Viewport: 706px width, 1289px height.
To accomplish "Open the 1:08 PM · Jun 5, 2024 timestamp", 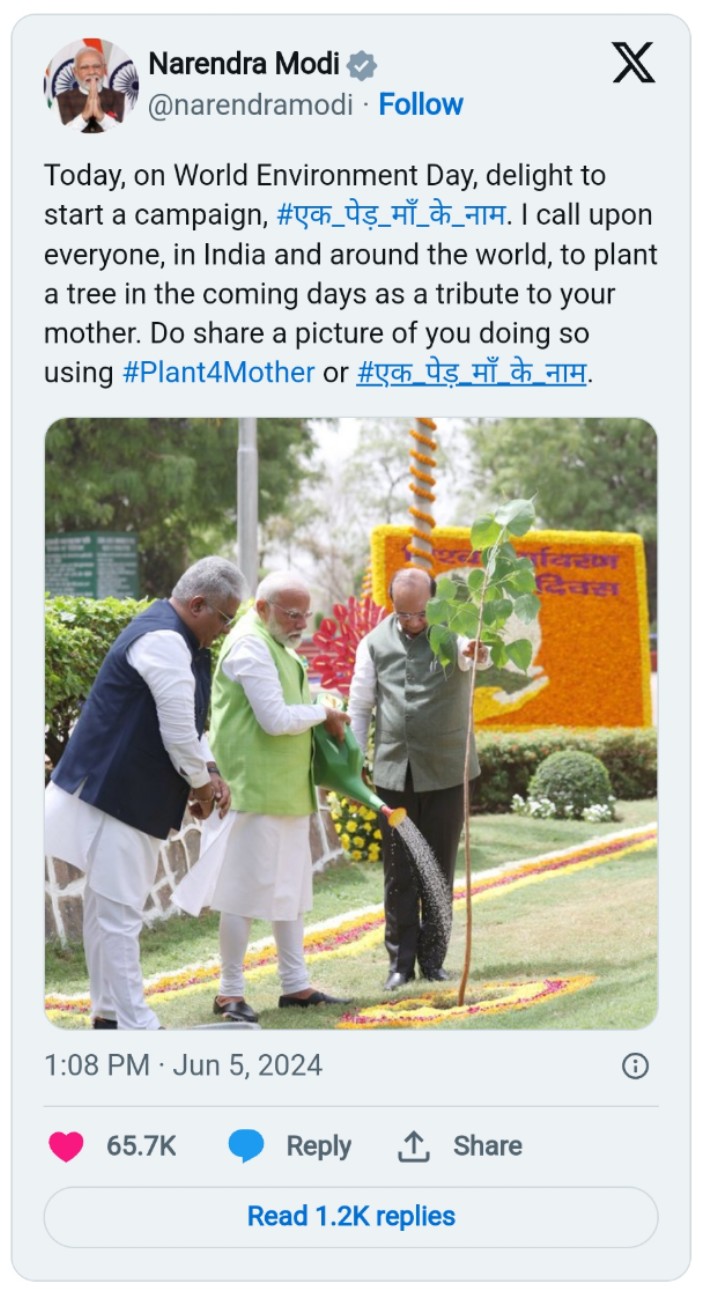I will [183, 1065].
